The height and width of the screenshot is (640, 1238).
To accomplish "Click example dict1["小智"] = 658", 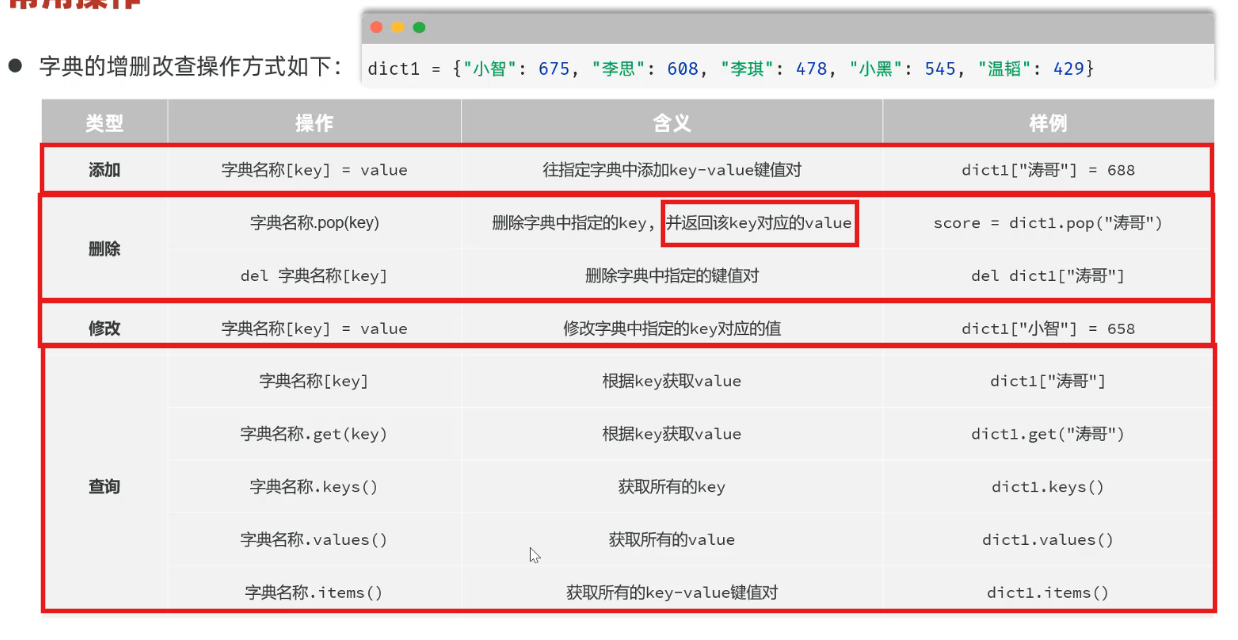I will (1048, 328).
